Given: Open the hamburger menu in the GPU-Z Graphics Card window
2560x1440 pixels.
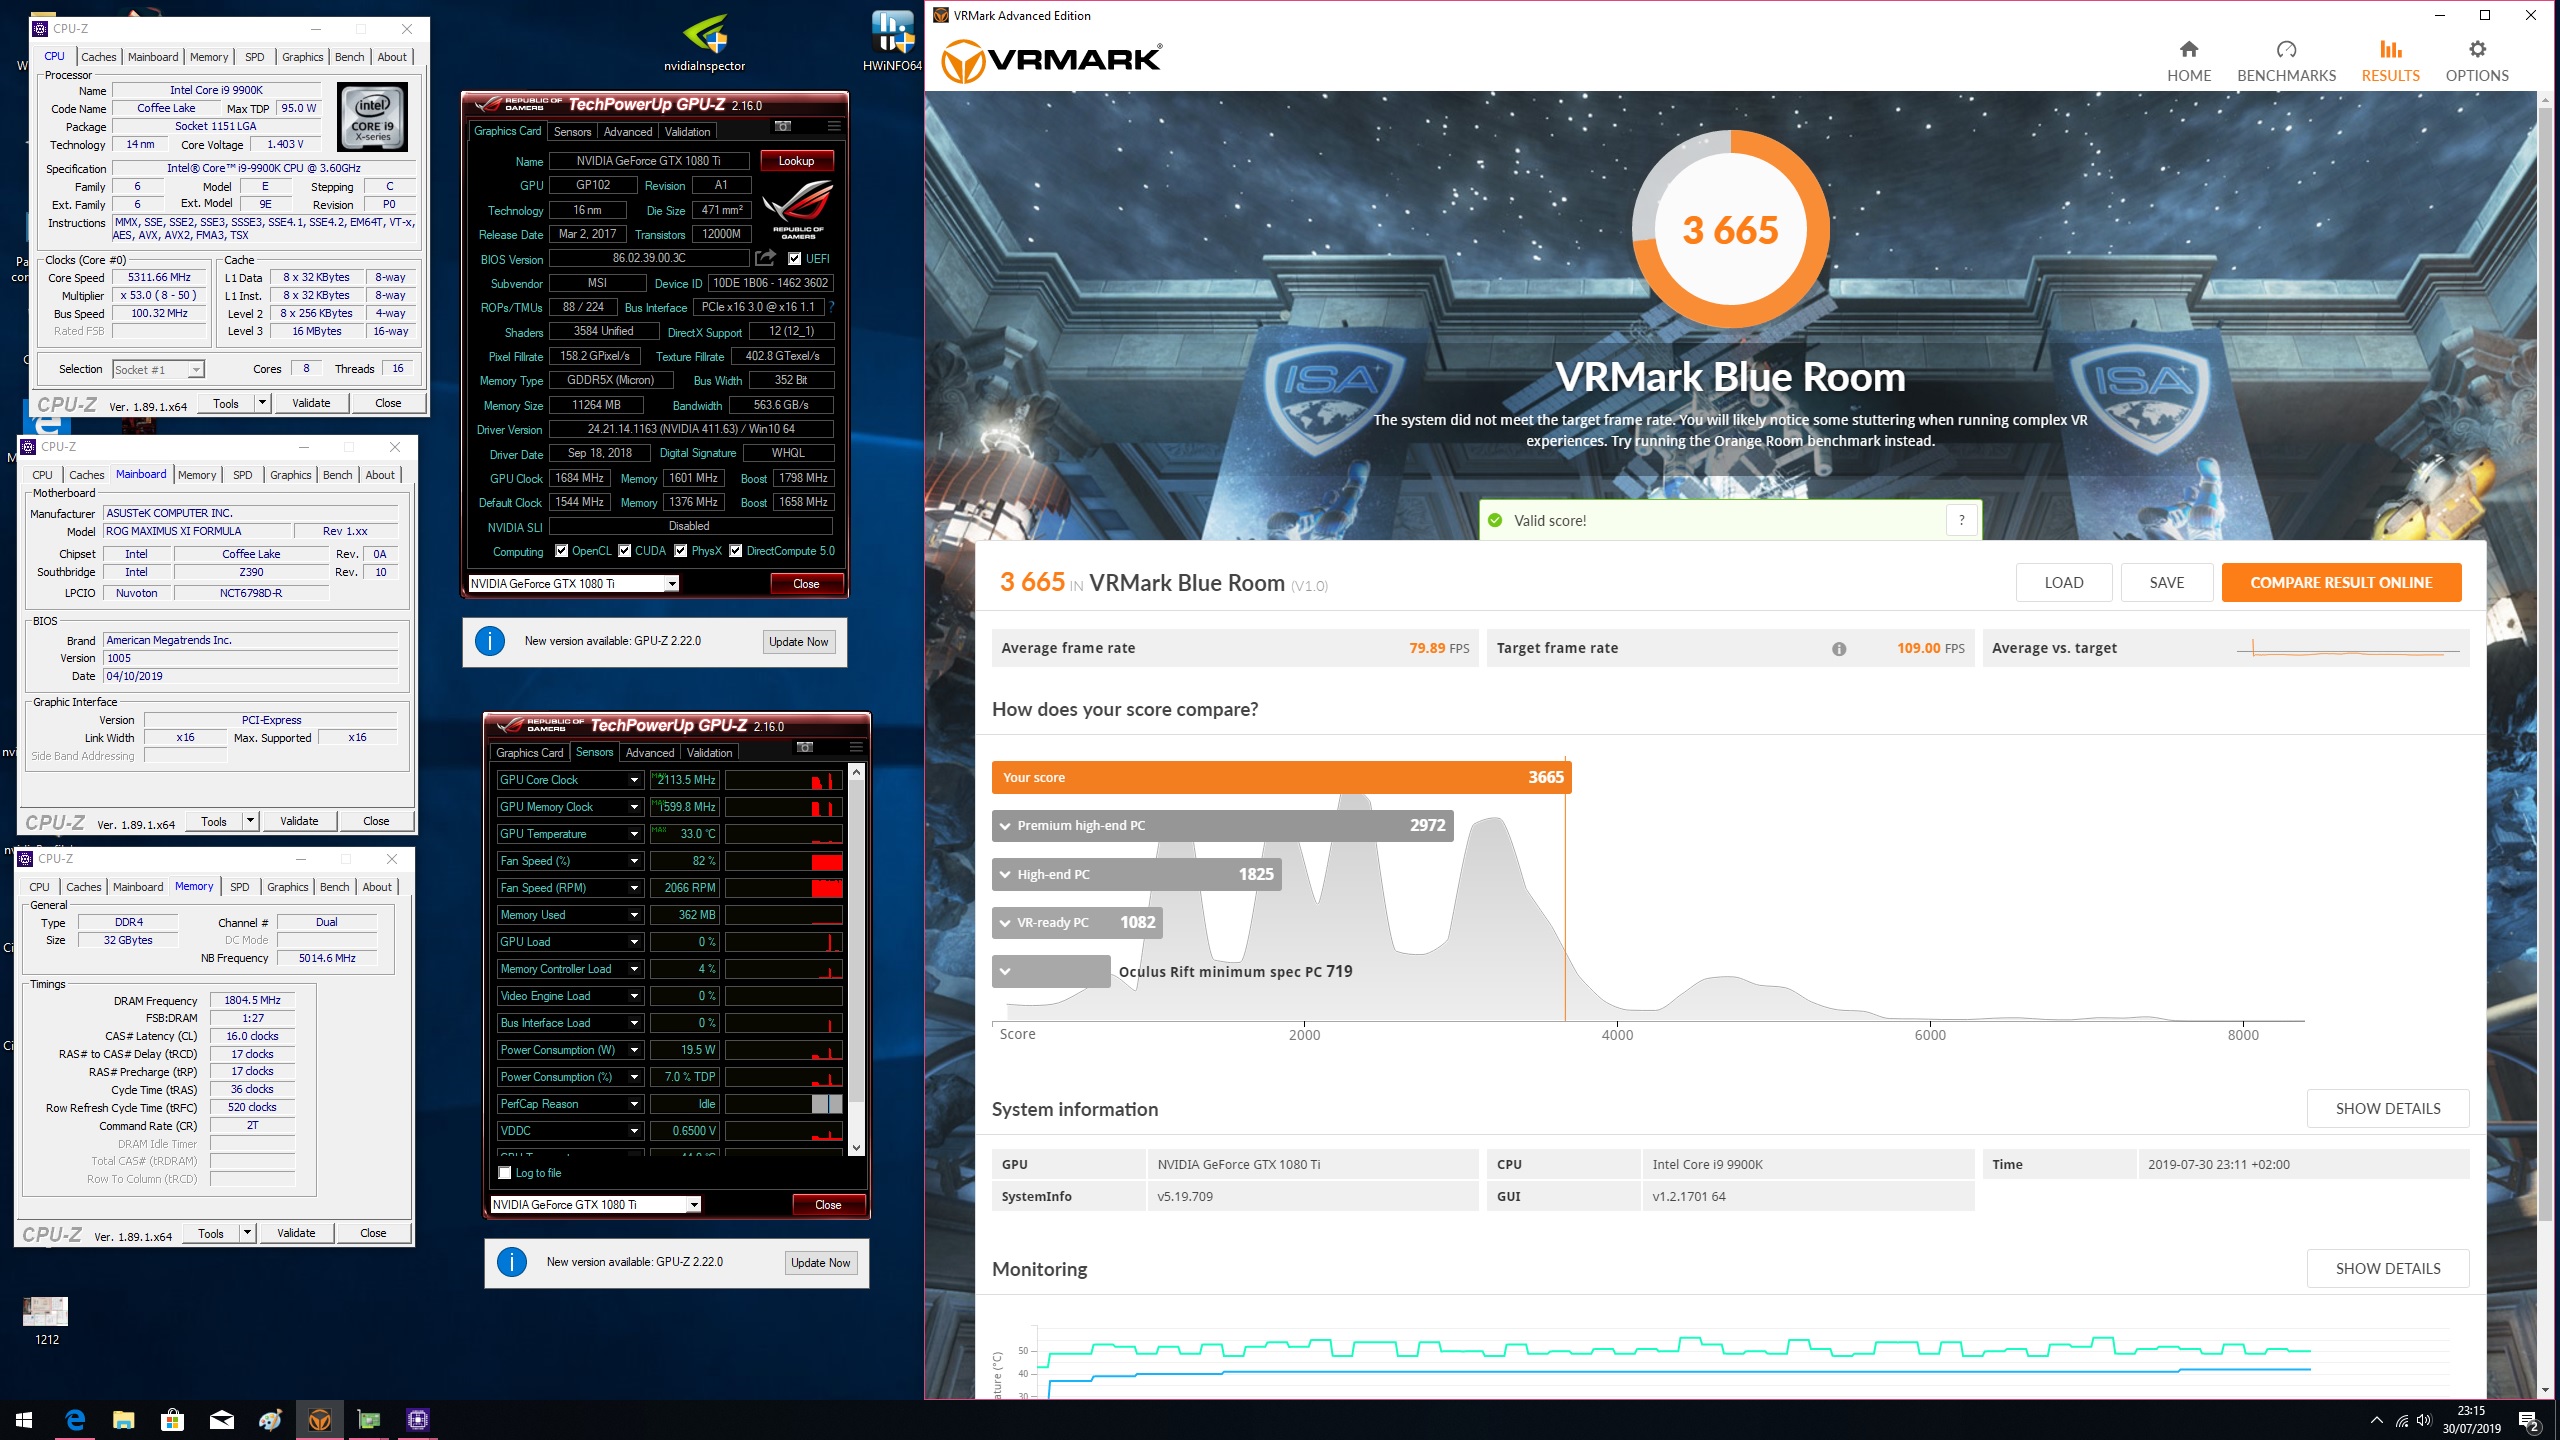Looking at the screenshot, I should [x=834, y=126].
